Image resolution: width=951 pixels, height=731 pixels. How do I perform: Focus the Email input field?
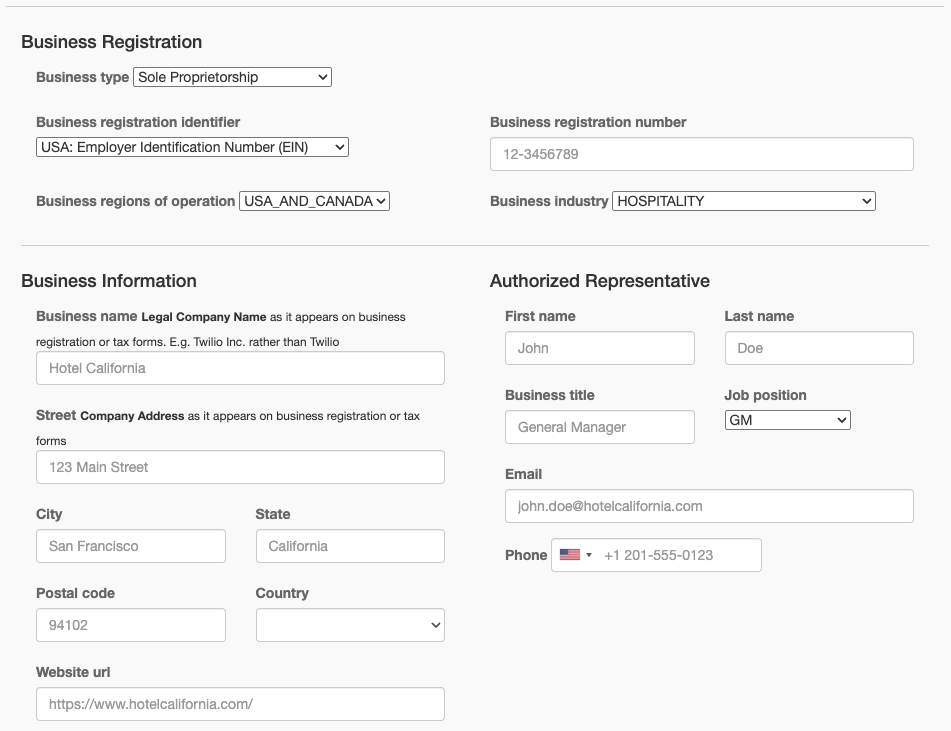click(x=709, y=506)
